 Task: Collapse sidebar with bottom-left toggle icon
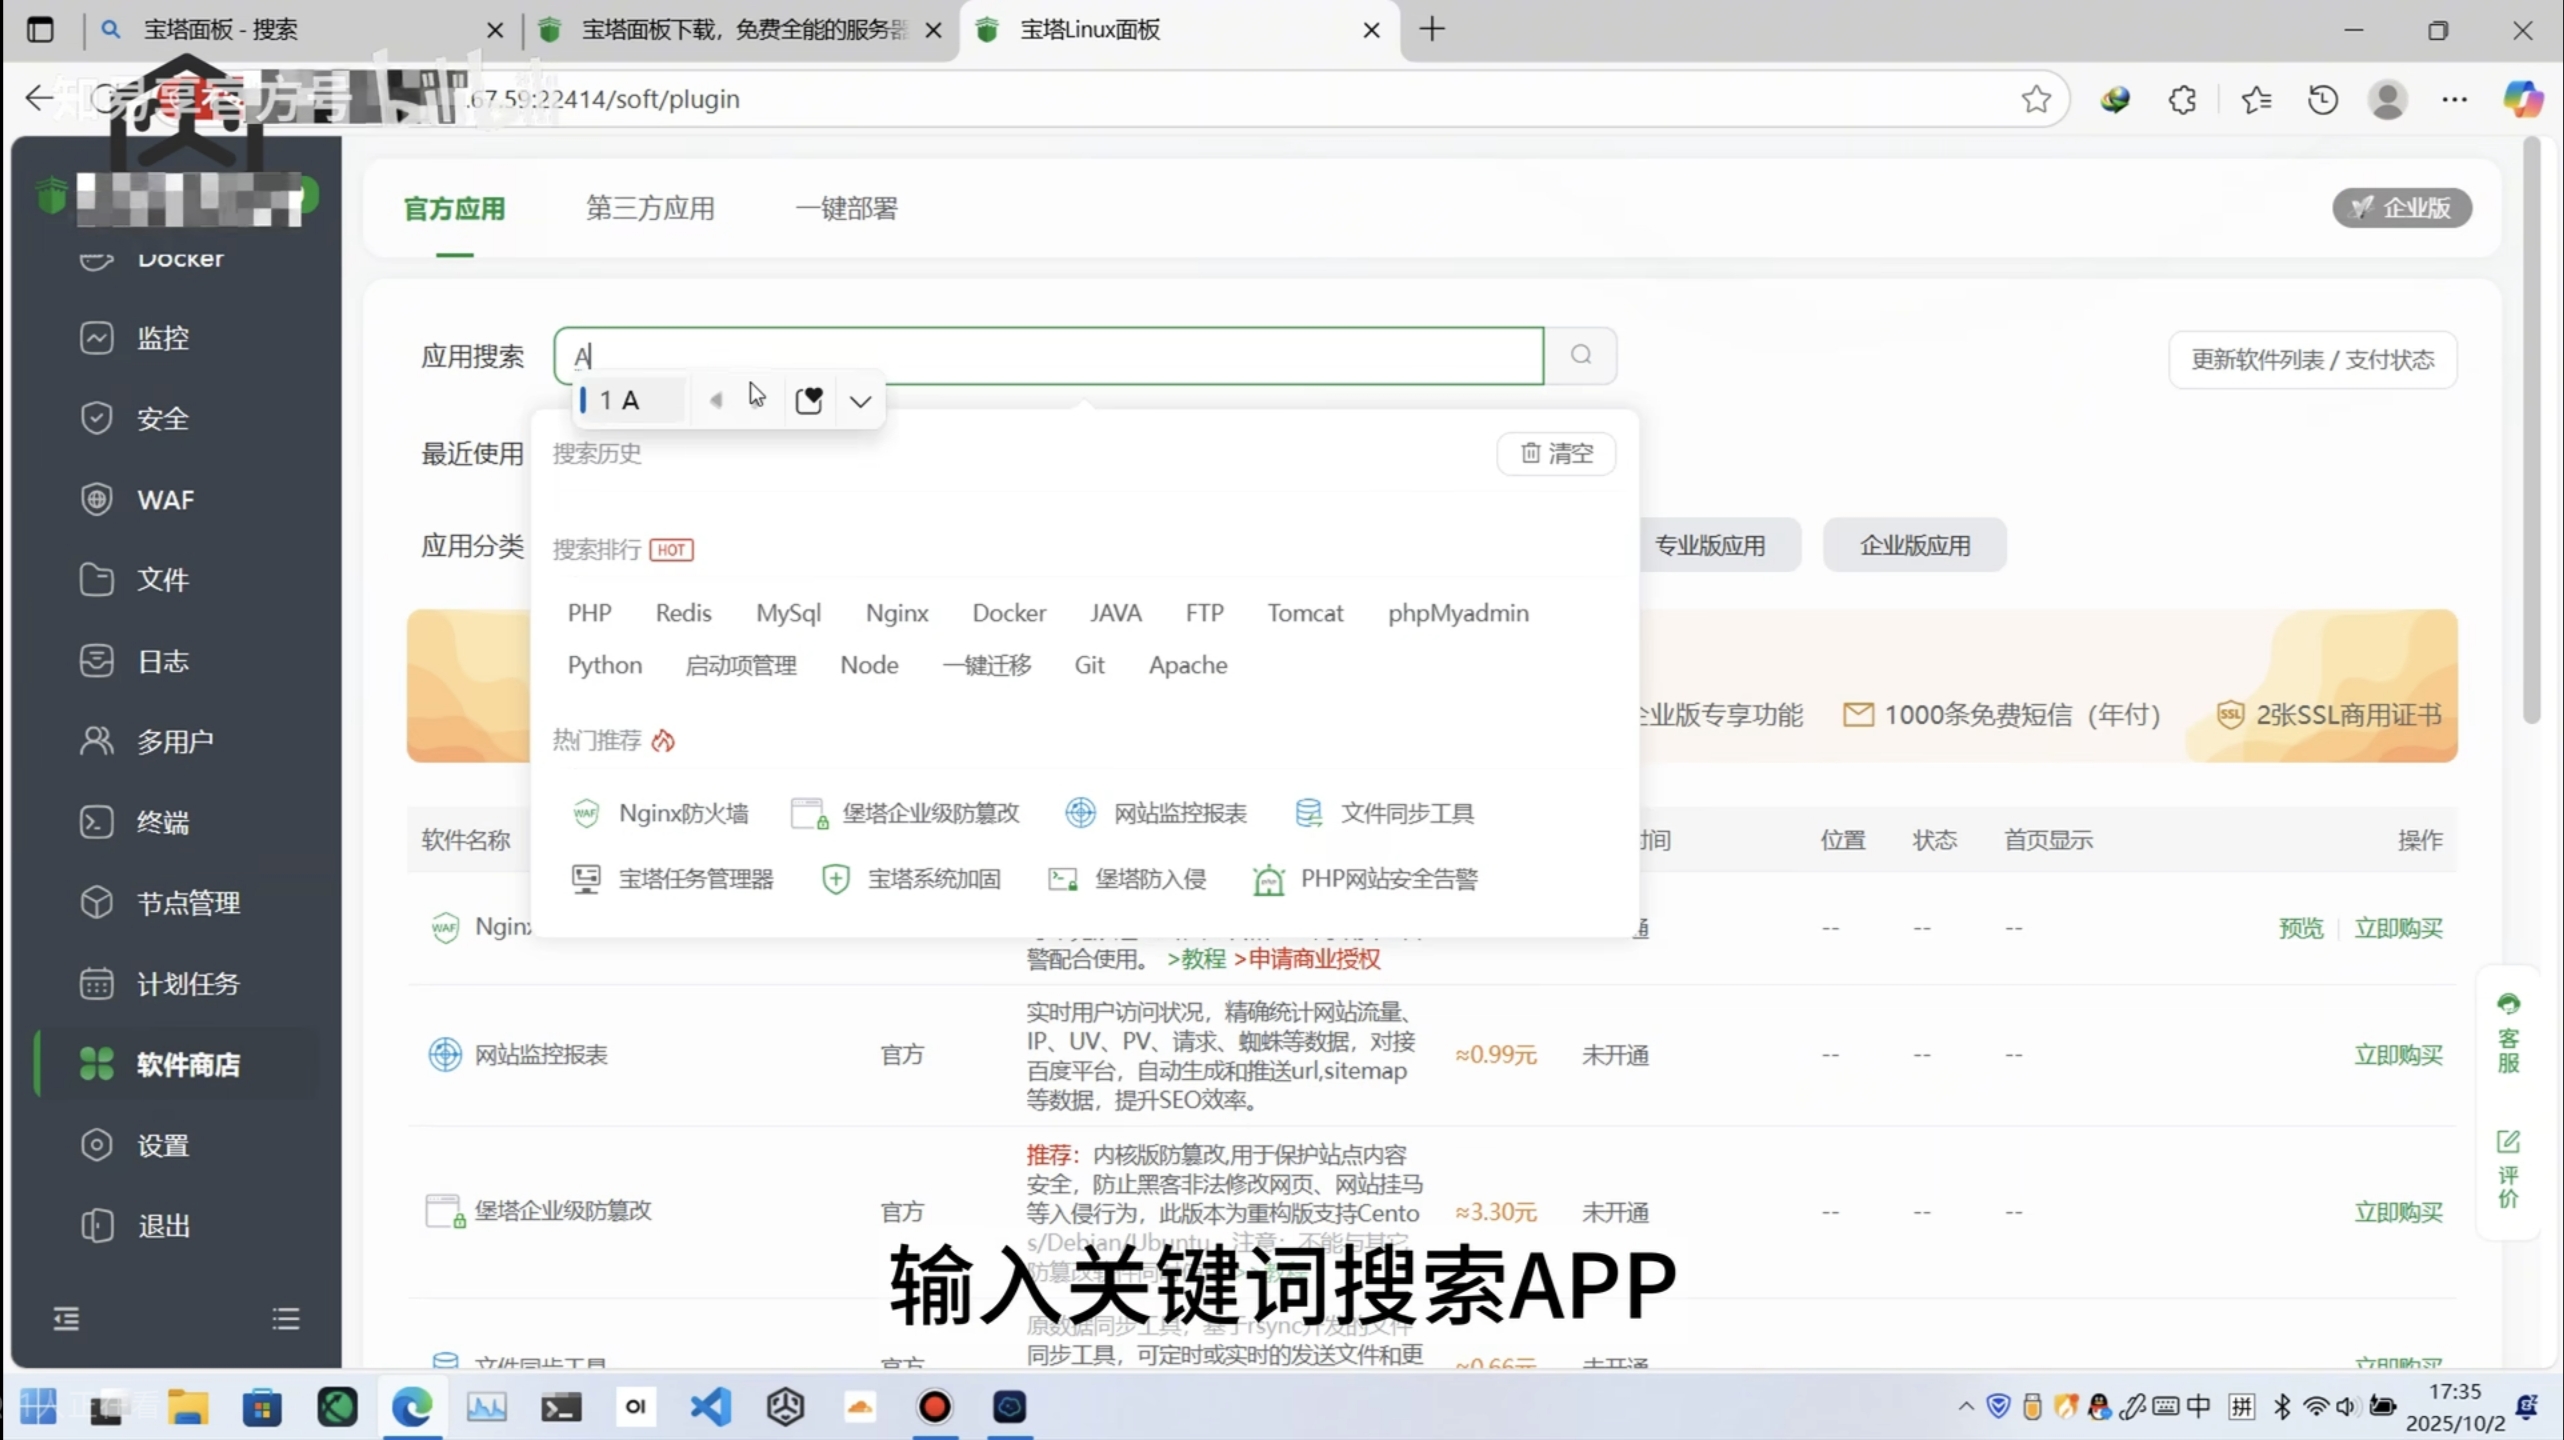tap(66, 1318)
